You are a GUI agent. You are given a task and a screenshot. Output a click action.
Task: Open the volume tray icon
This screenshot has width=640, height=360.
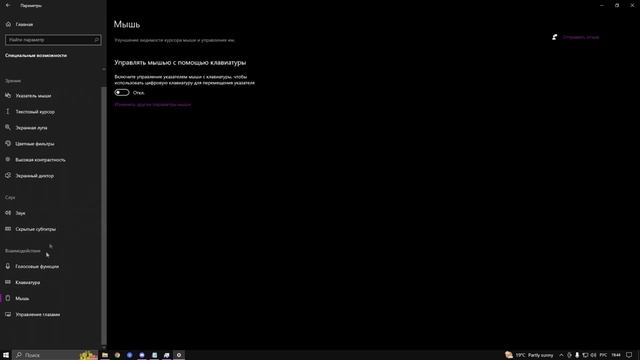593,355
